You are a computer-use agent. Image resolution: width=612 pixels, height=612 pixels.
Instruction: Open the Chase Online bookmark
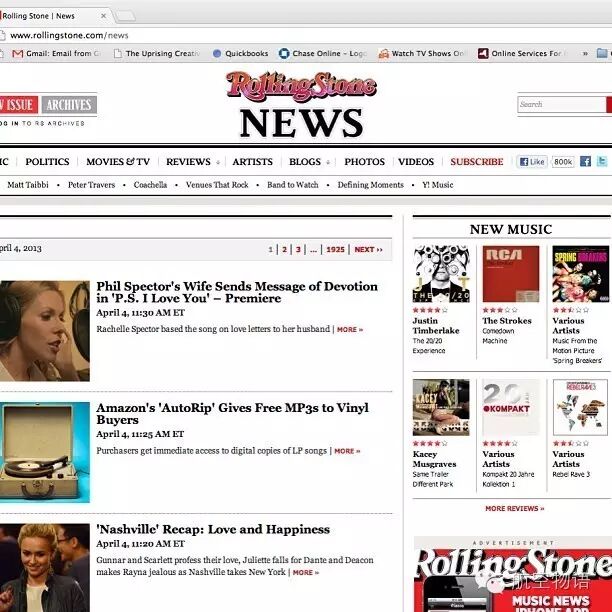point(323,53)
